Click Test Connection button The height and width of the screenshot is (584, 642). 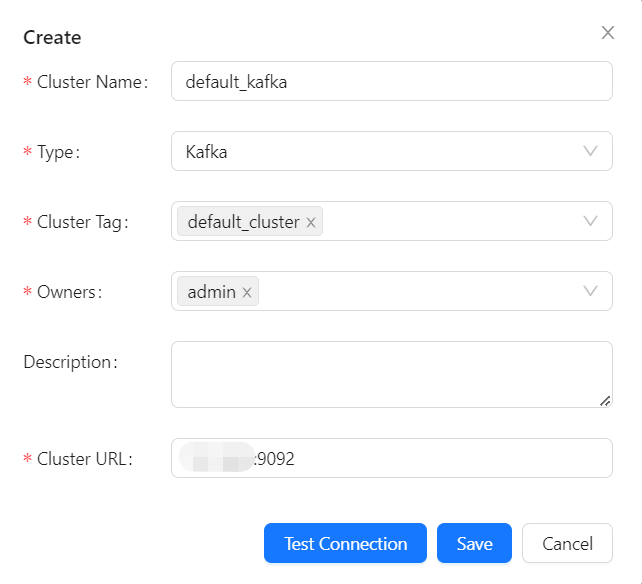tap(345, 544)
